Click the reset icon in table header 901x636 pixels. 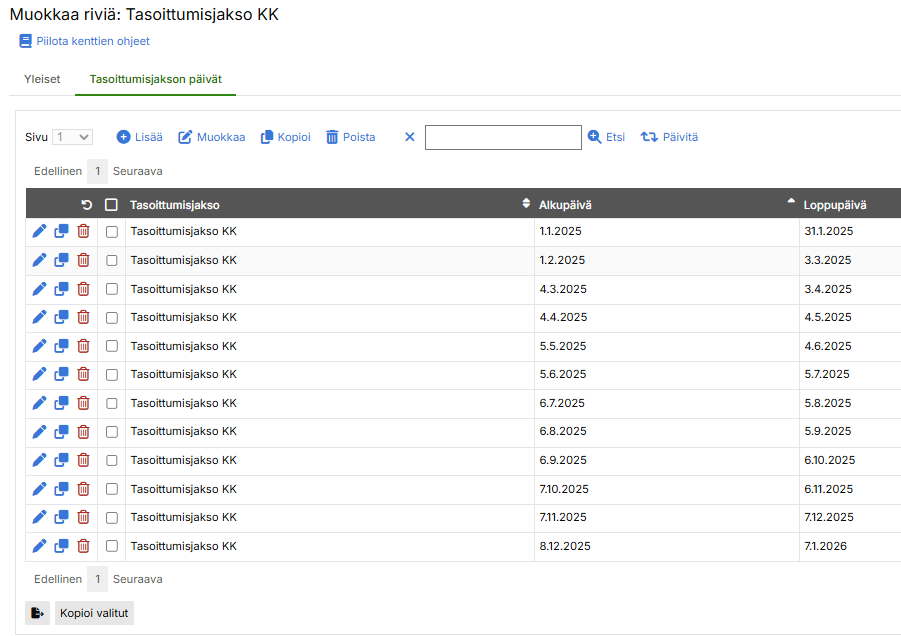pyautogui.click(x=86, y=205)
